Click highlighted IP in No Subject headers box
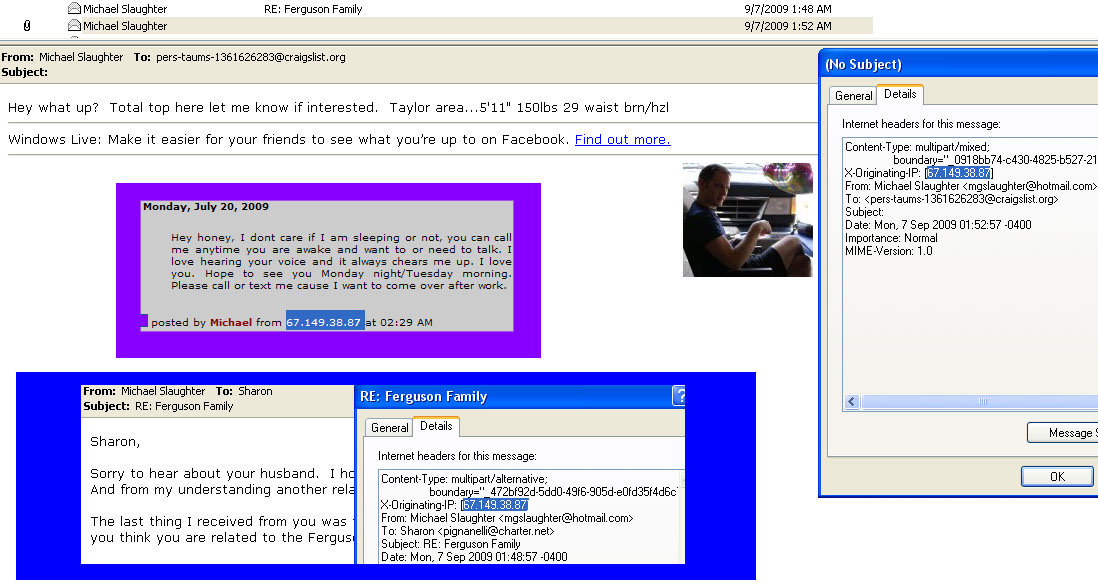The width and height of the screenshot is (1098, 586). [958, 173]
